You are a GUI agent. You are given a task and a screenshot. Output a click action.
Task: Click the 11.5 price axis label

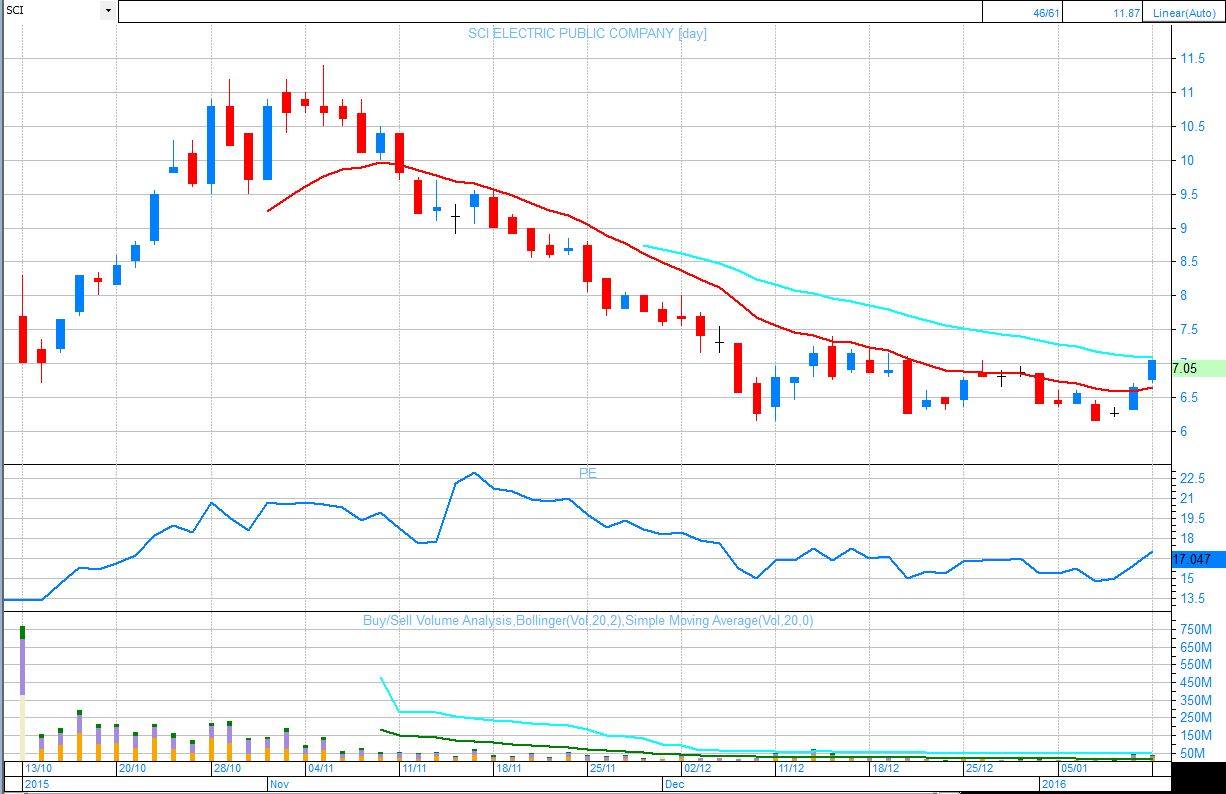1192,59
